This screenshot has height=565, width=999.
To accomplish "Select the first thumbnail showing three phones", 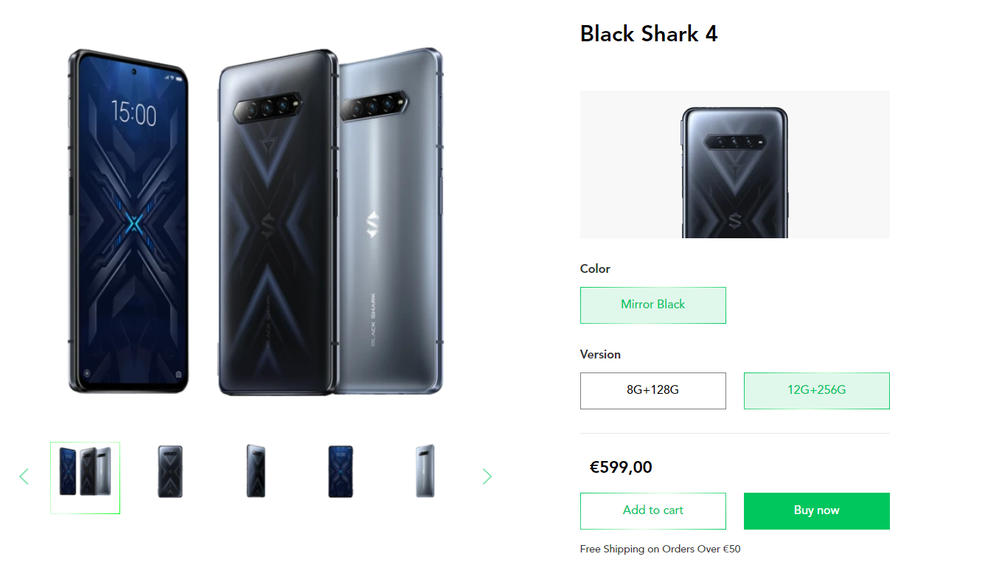I will (x=85, y=477).
